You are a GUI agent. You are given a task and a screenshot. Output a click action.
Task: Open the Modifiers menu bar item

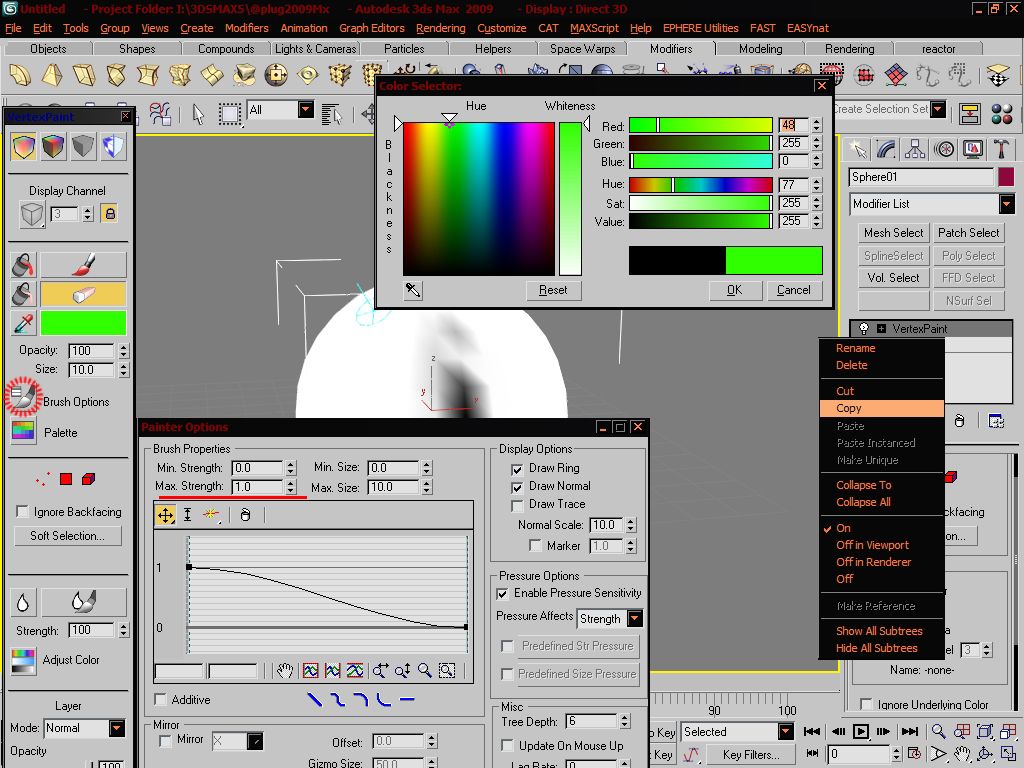tap(246, 28)
